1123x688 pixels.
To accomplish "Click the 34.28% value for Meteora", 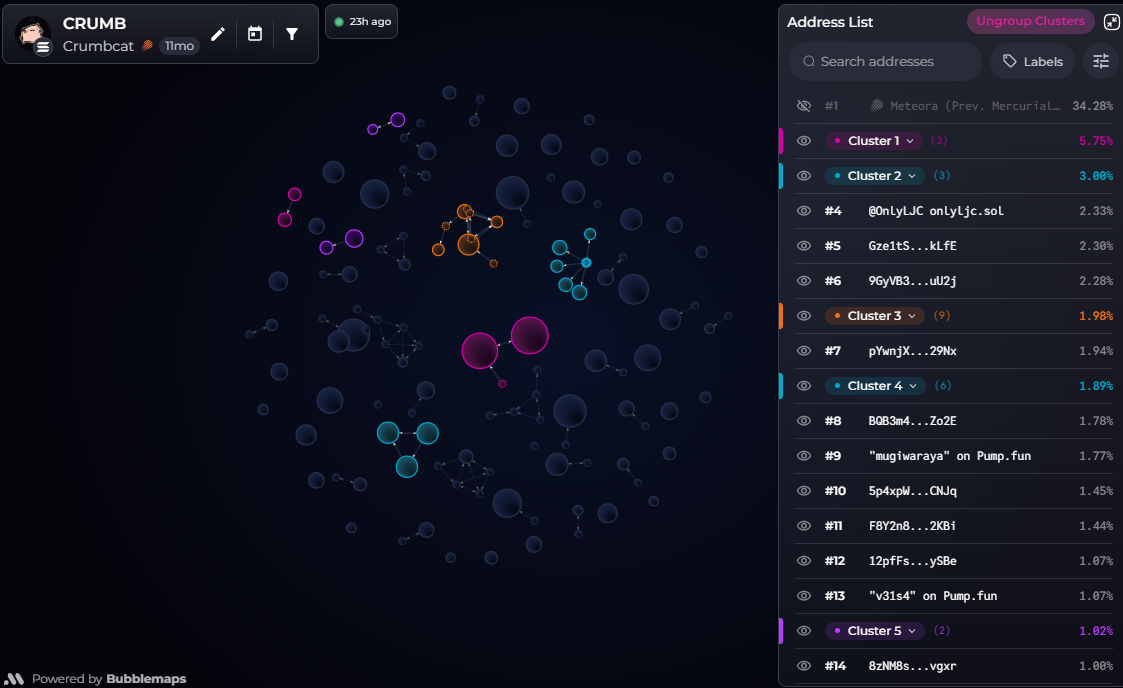I will (1093, 106).
